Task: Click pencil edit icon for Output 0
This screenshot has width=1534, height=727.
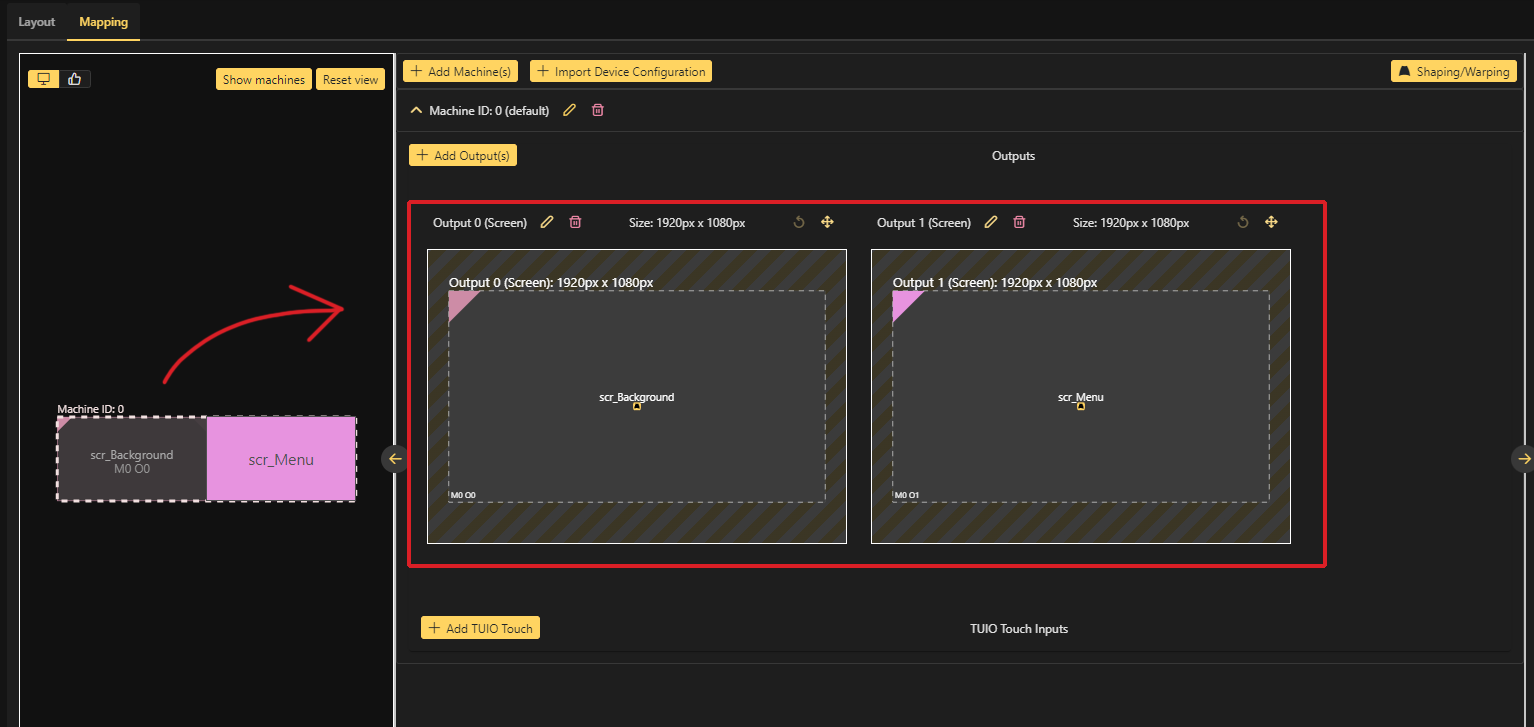Action: tap(547, 222)
